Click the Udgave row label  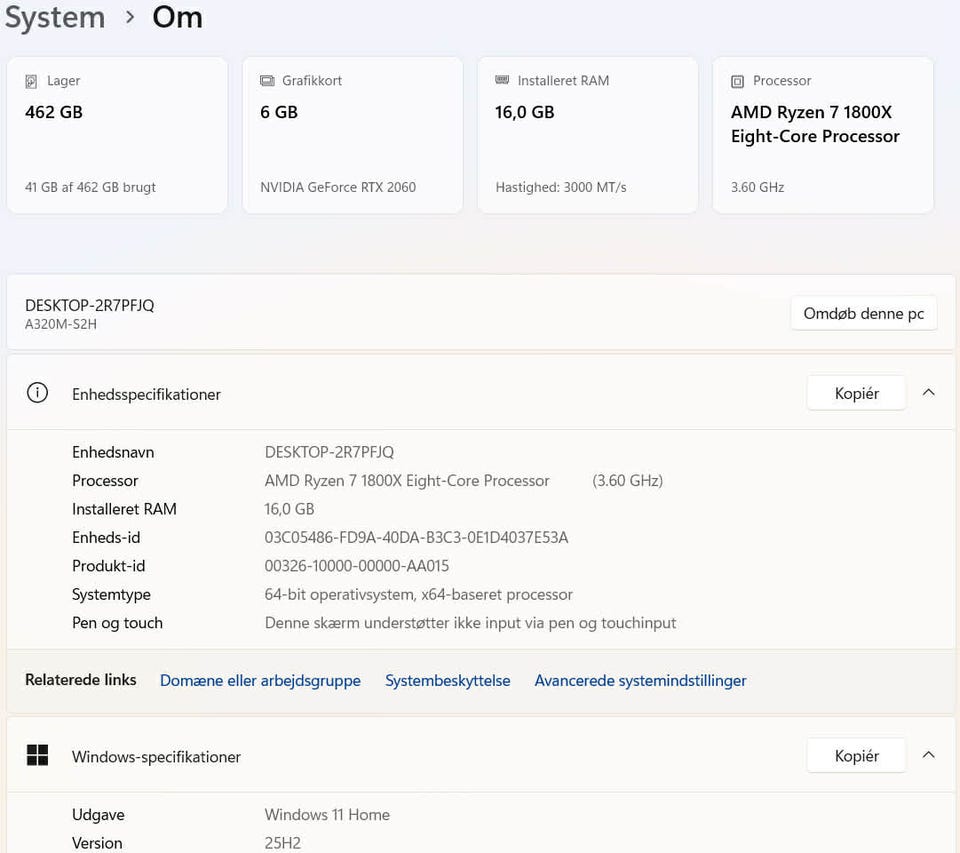(98, 814)
